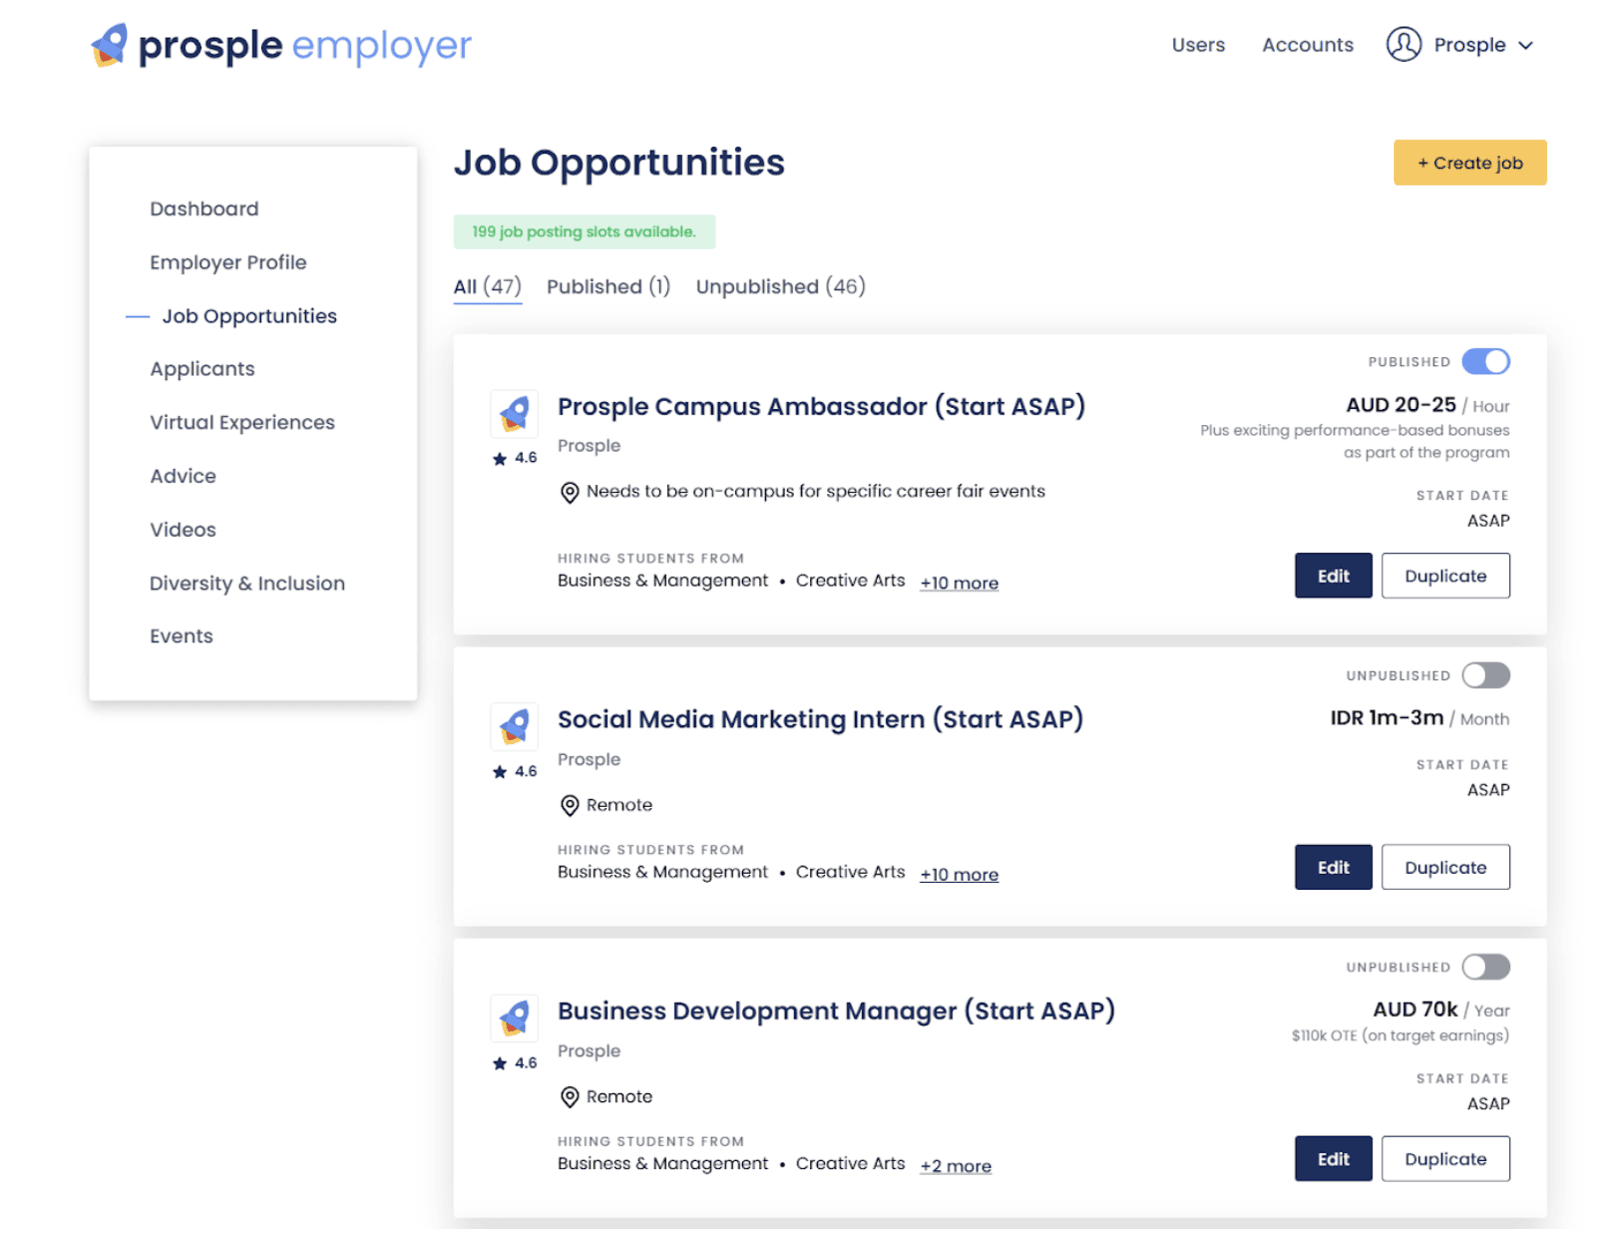1600x1235 pixels.
Task: Select Job Opportunities in the sidebar
Action: [249, 316]
